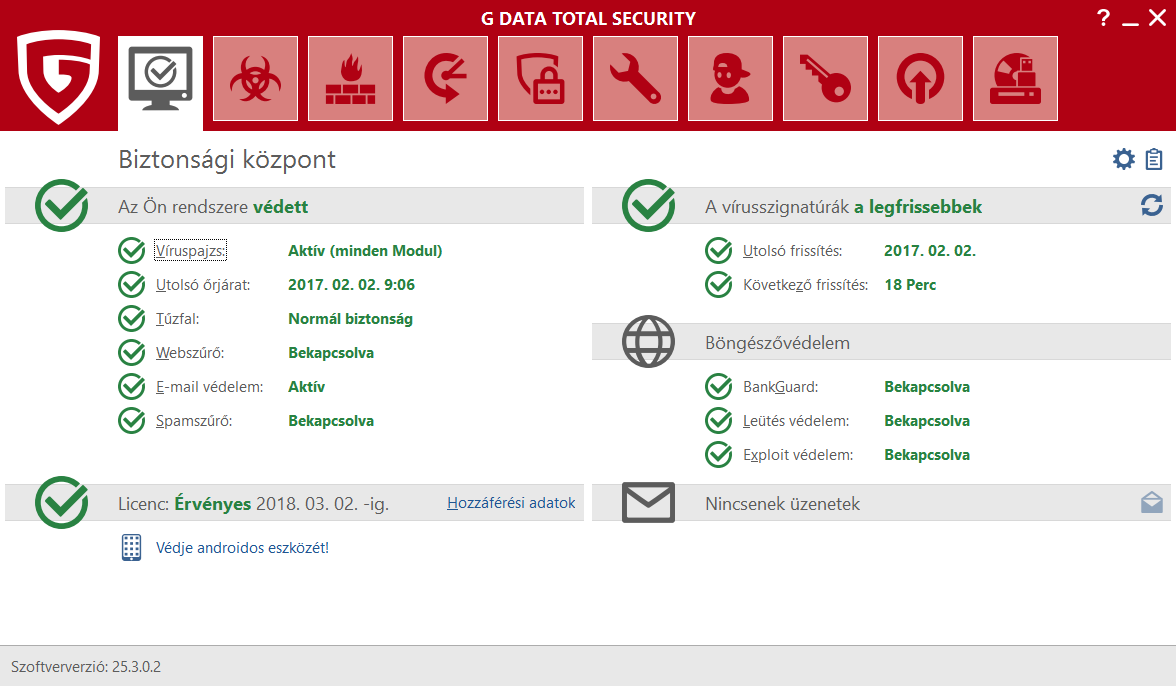Click the checkmark icon next to BankGuard
Image resolution: width=1176 pixels, height=686 pixels.
tap(719, 387)
